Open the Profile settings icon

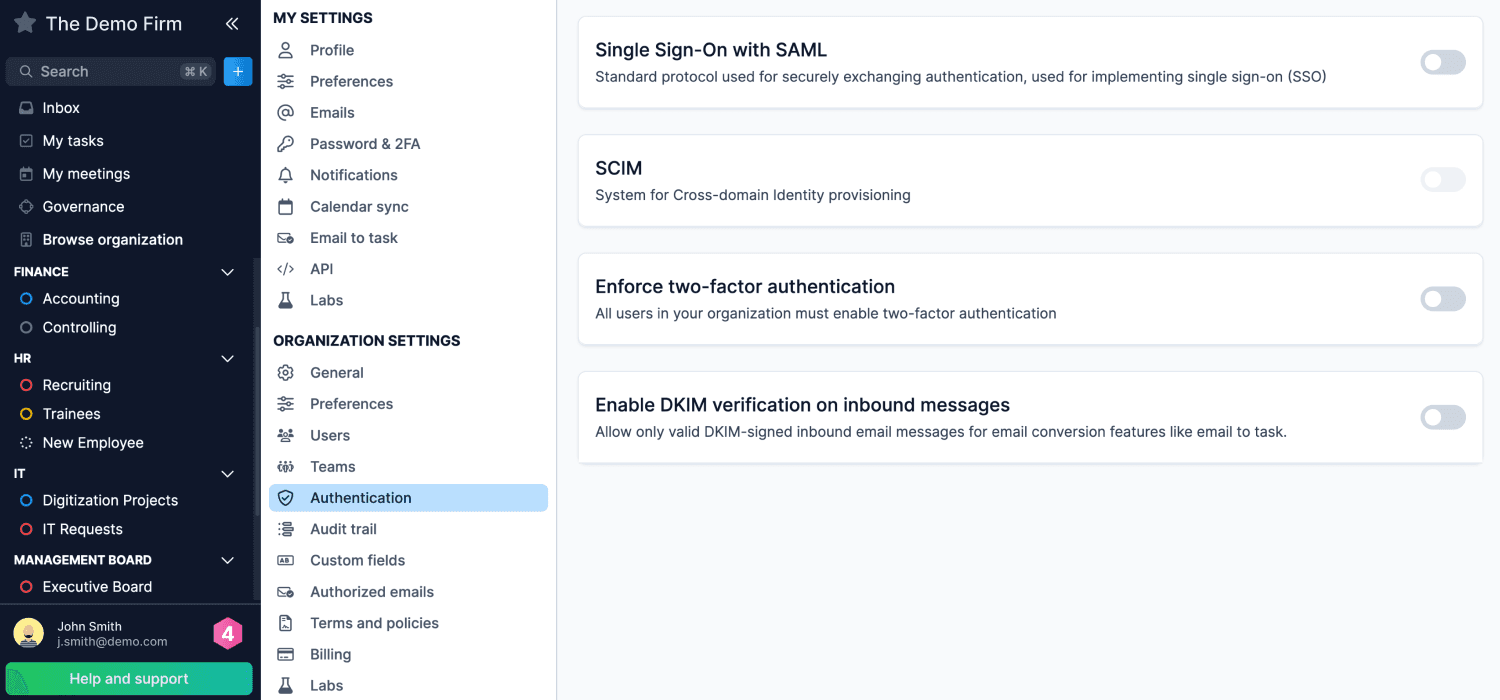[286, 49]
